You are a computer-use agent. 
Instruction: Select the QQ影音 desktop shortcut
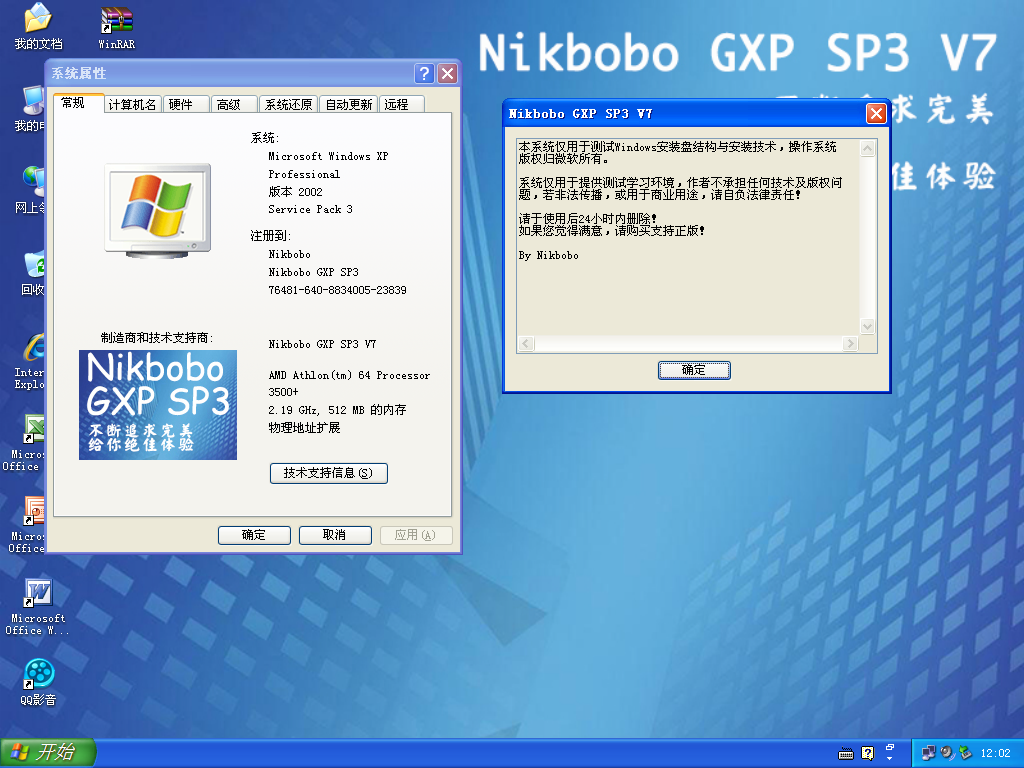tap(38, 682)
